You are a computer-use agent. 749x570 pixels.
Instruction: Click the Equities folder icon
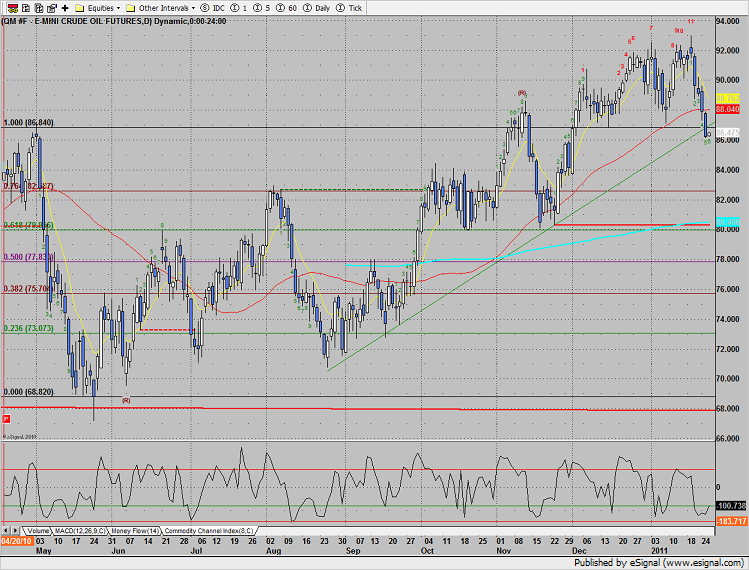click(x=78, y=7)
